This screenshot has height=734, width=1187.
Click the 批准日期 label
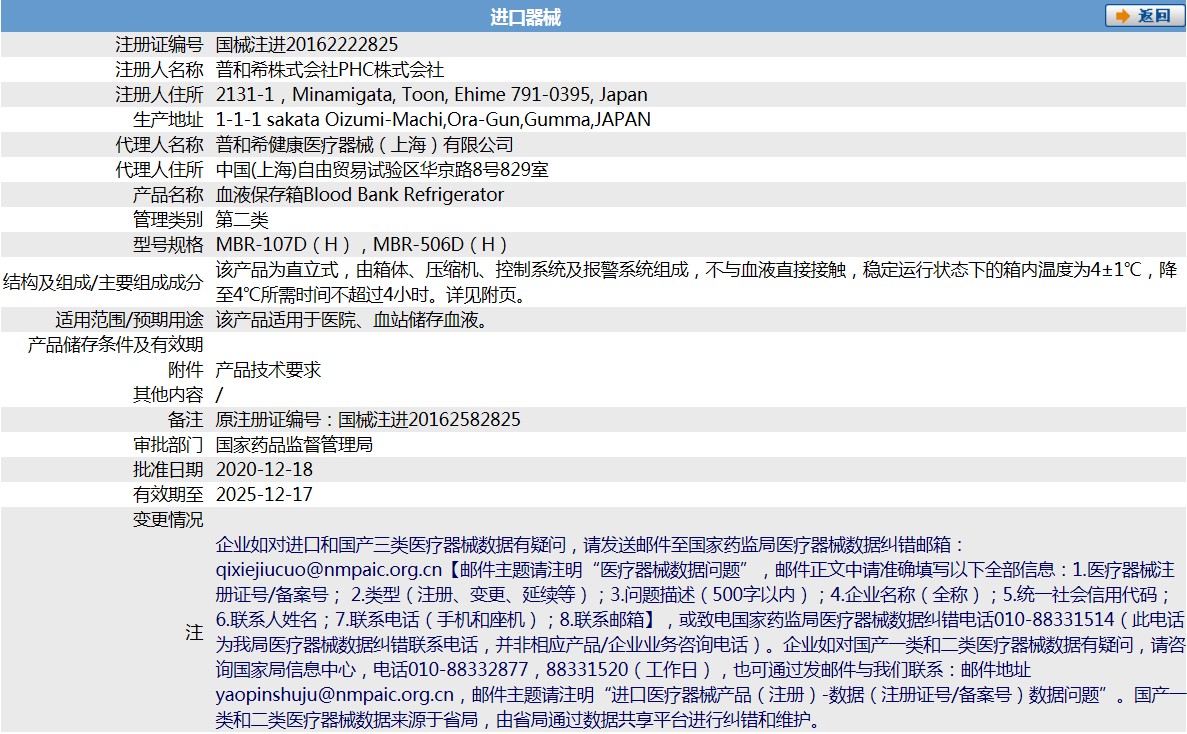(x=168, y=469)
